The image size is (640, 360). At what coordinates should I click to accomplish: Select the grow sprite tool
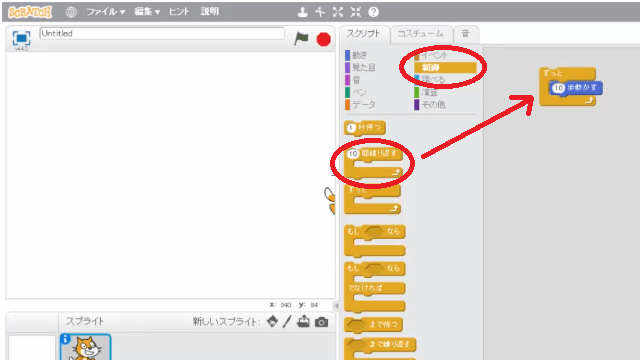coord(338,12)
